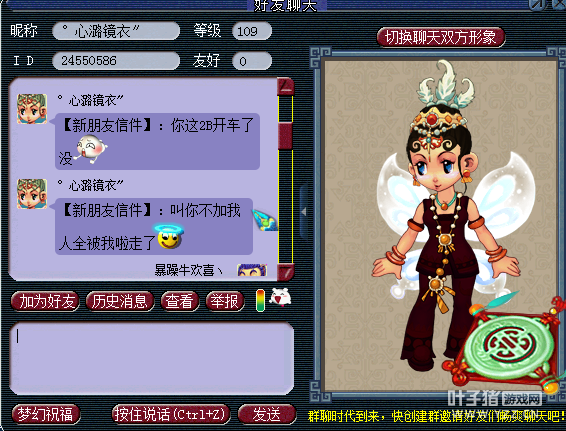Click the red-green gradient color bar
Viewport: 566px width, 431px height.
[x=260, y=300]
